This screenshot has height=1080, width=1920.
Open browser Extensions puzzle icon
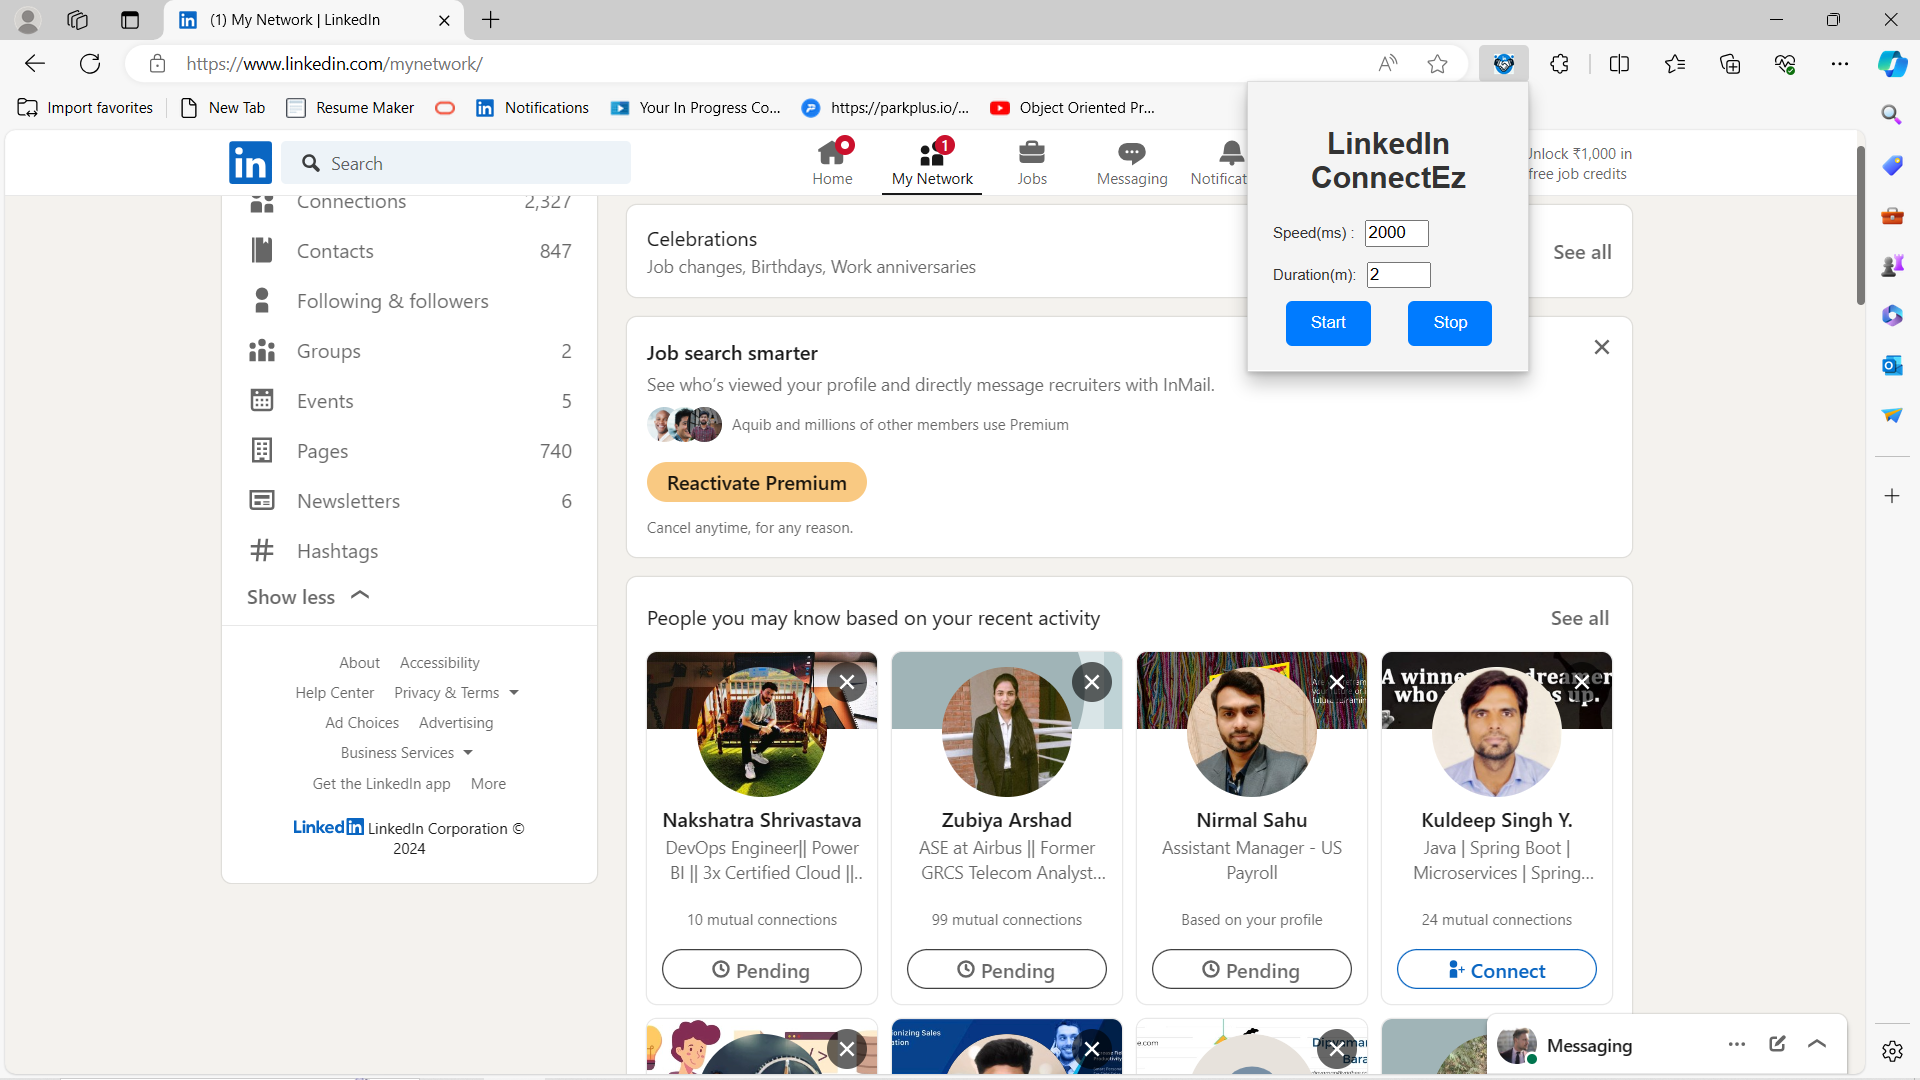(x=1559, y=64)
